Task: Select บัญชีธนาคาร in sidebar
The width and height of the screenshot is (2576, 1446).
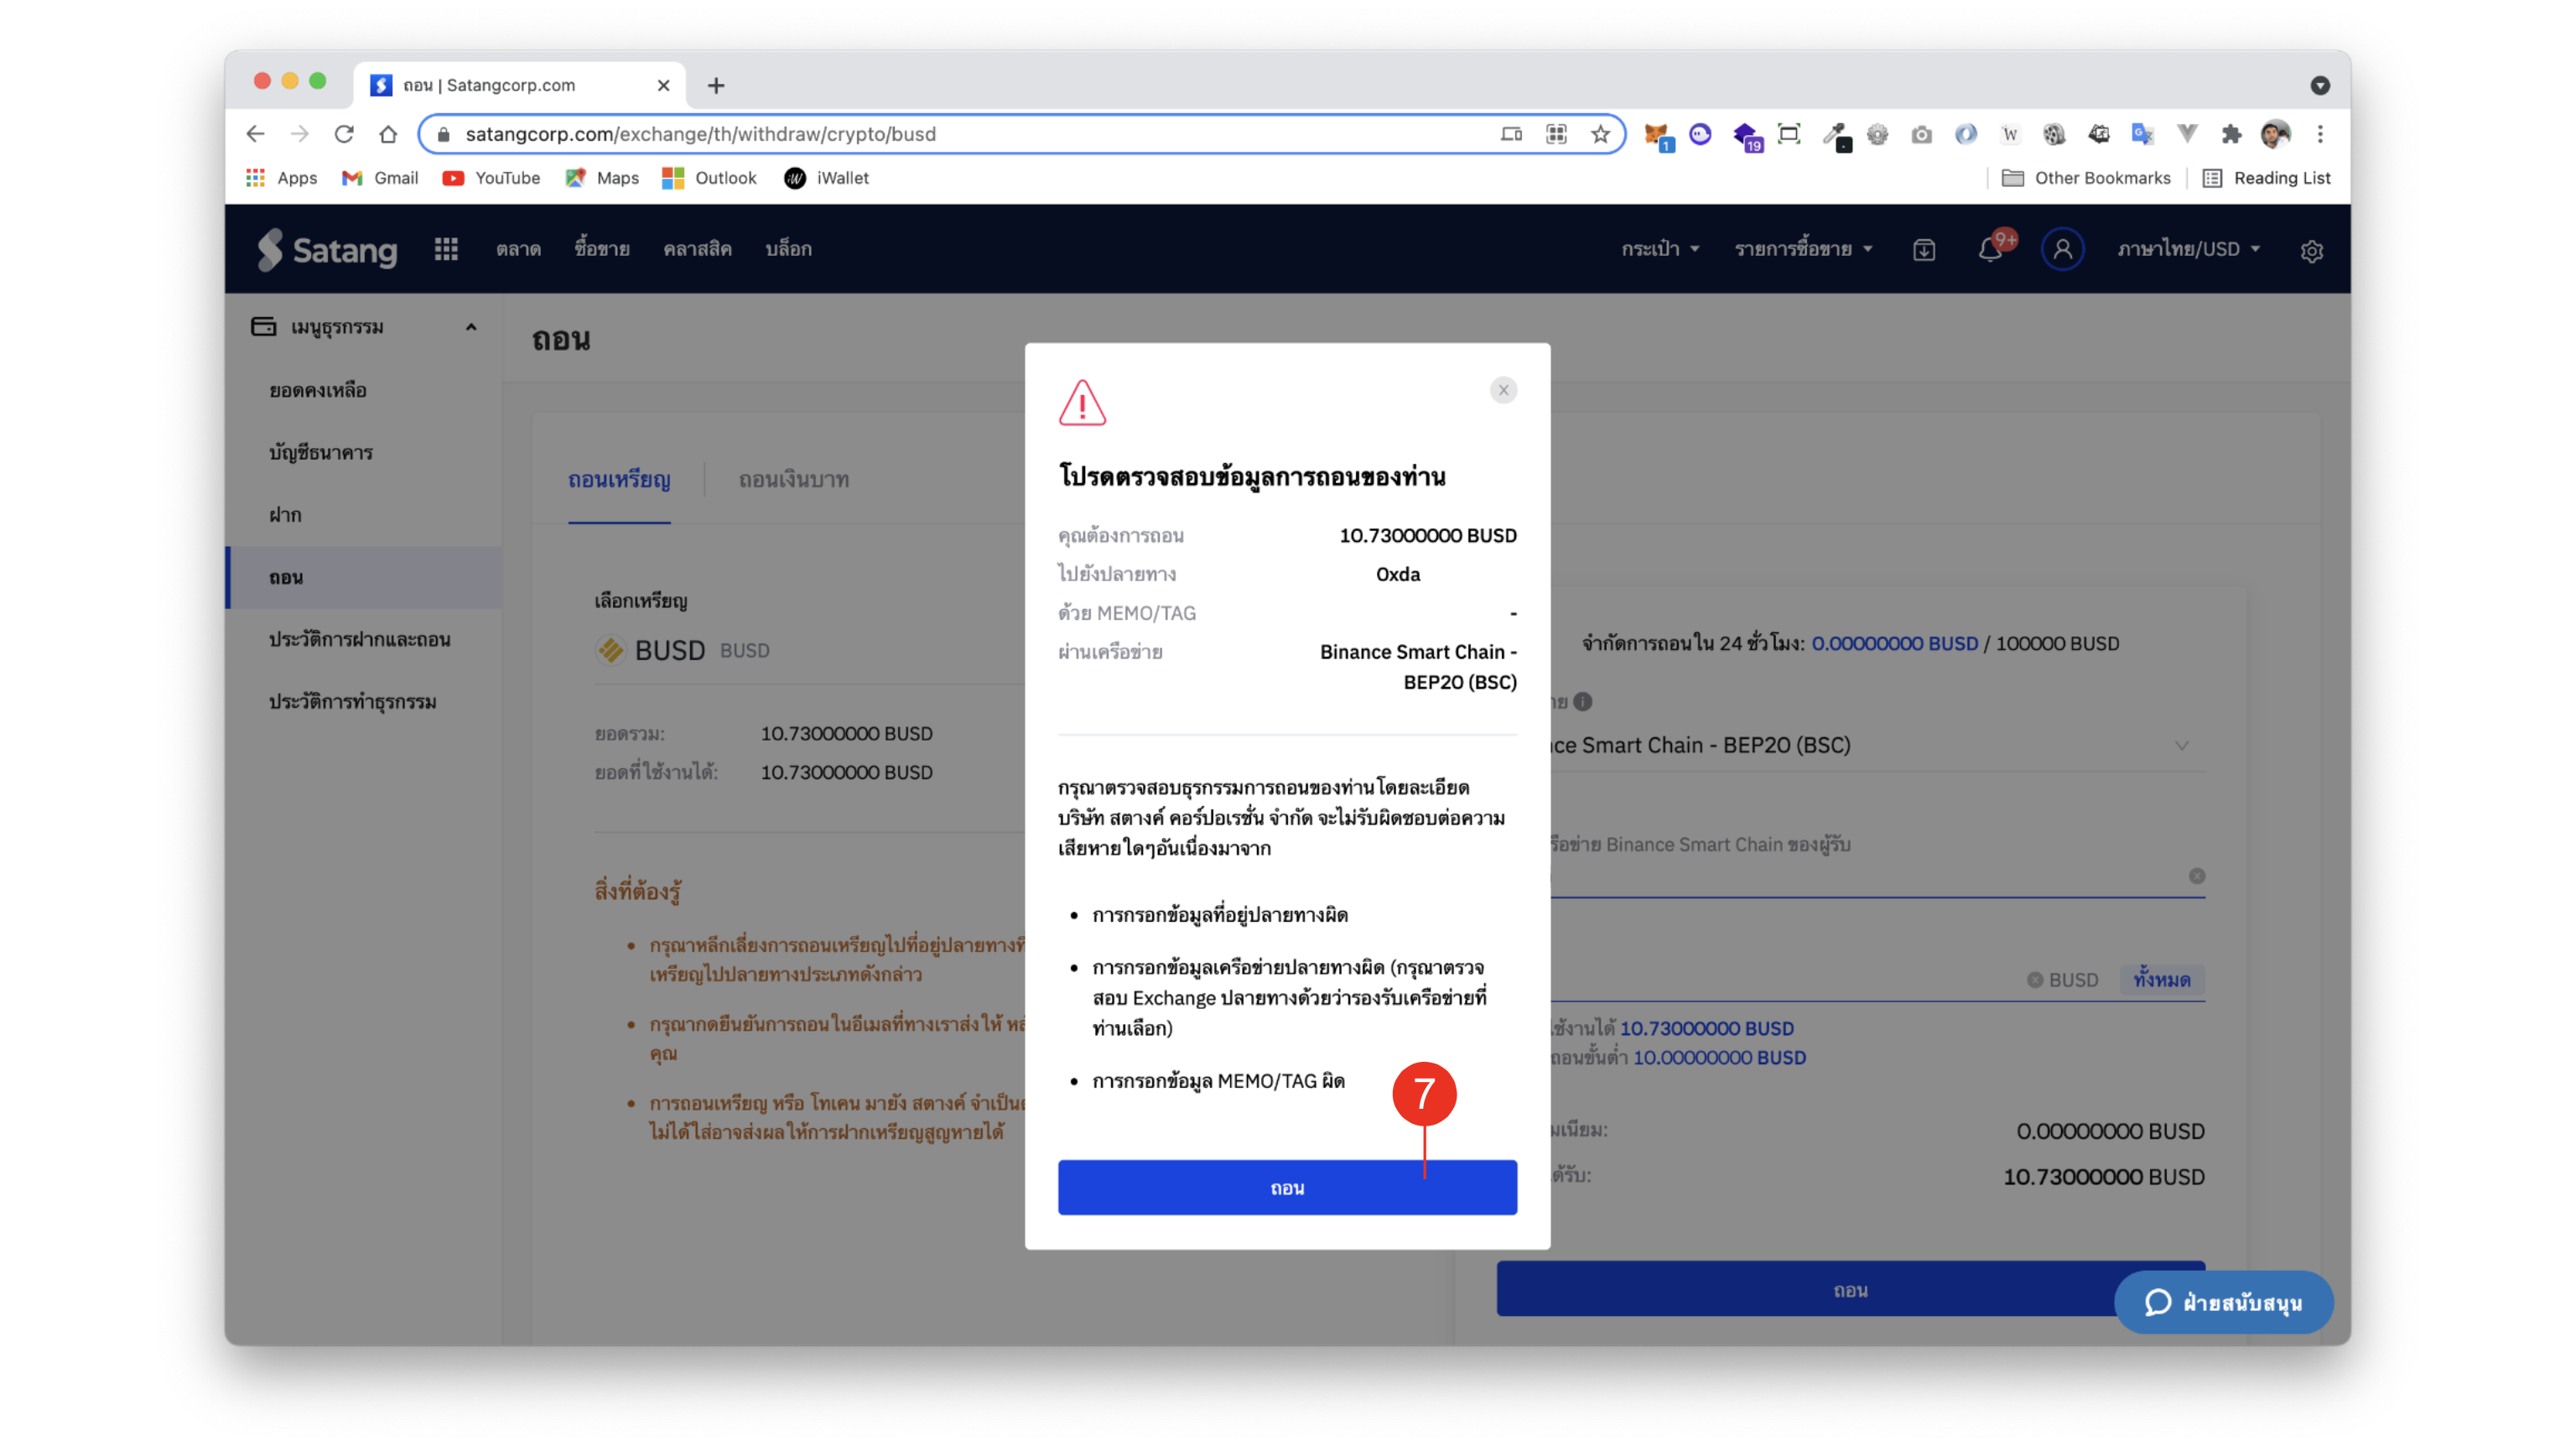Action: 321,452
